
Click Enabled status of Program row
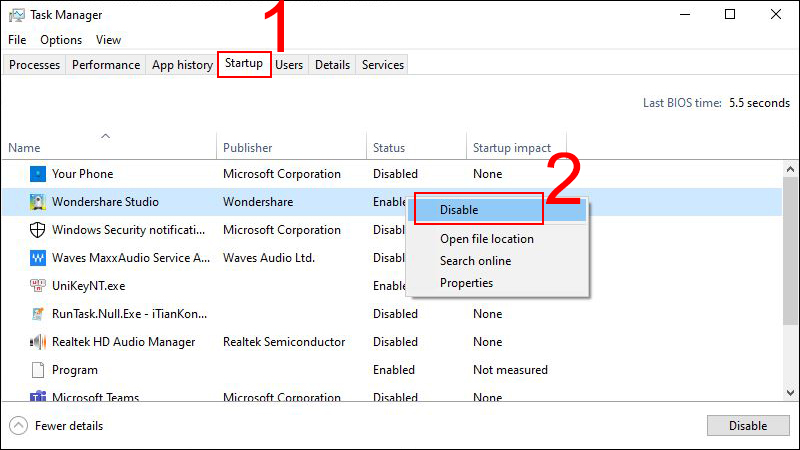(x=394, y=370)
